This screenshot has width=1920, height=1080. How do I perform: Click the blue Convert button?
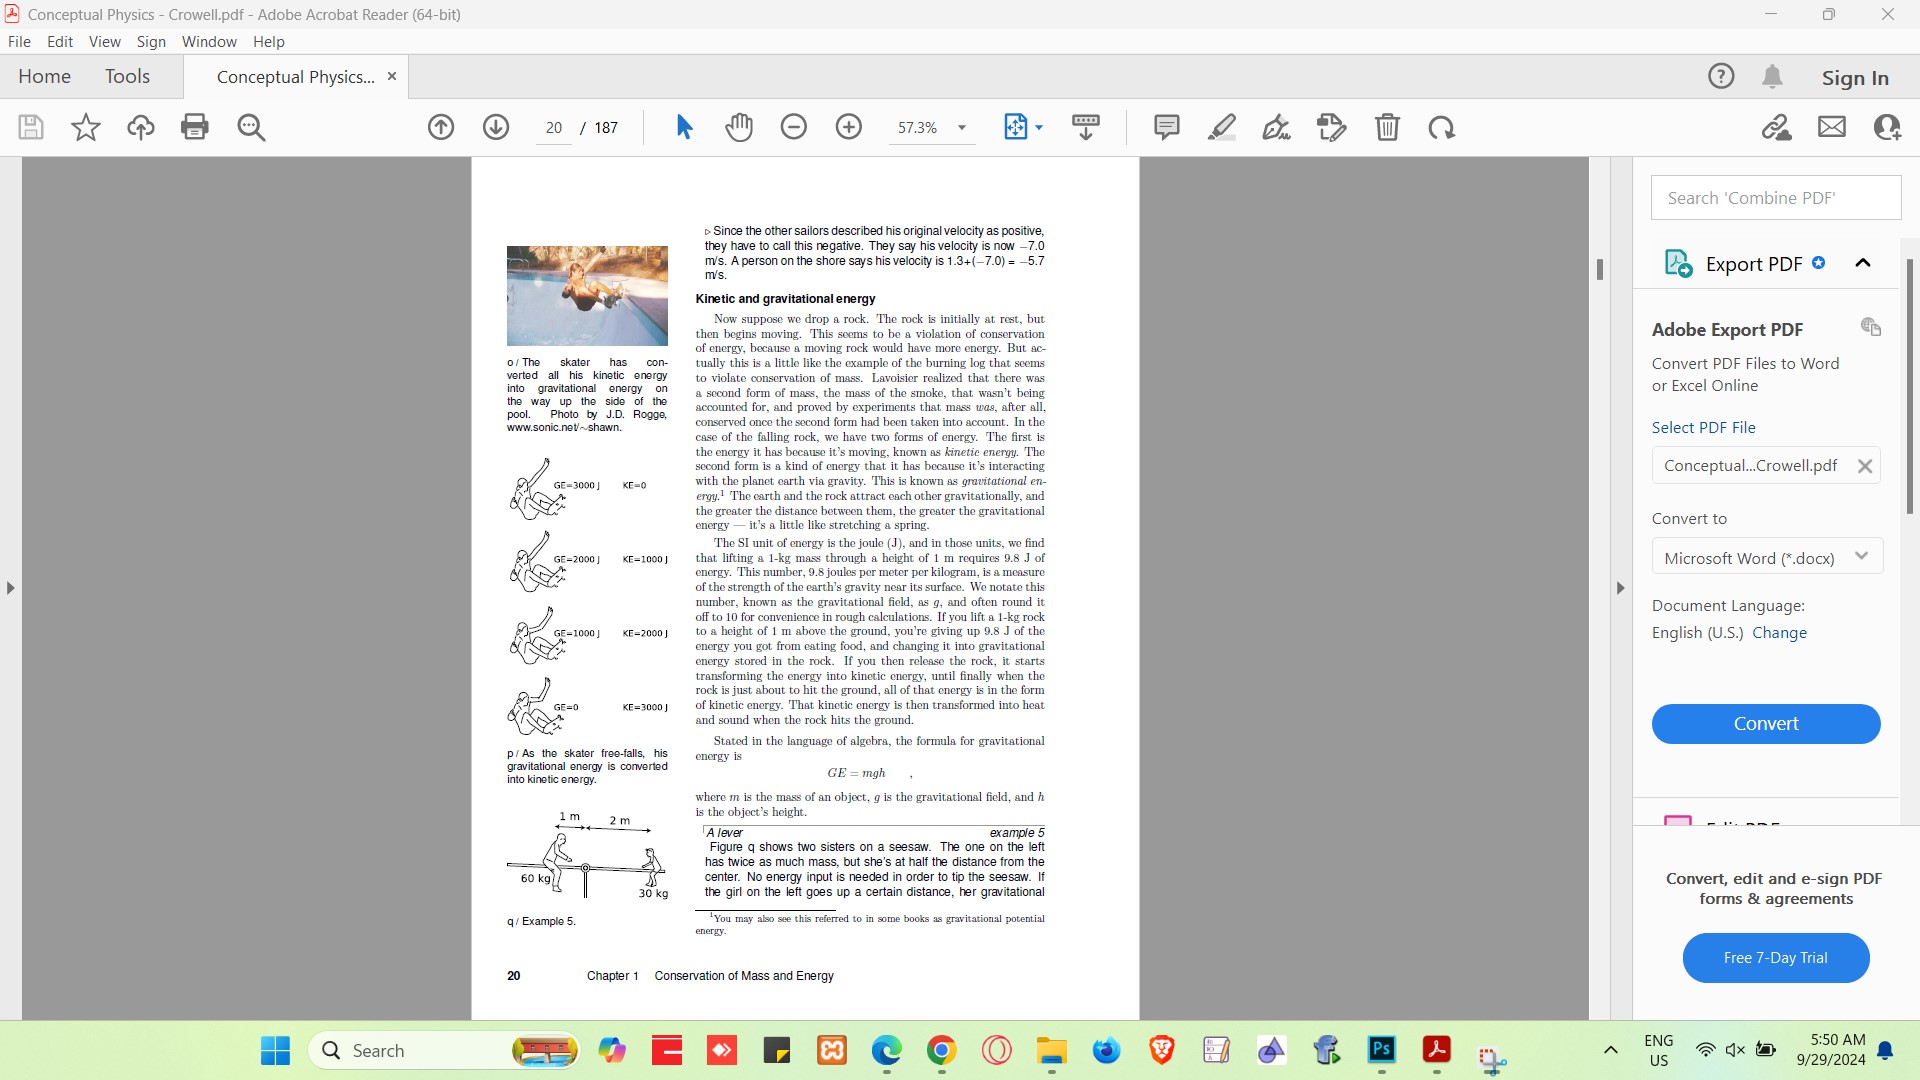(x=1766, y=724)
